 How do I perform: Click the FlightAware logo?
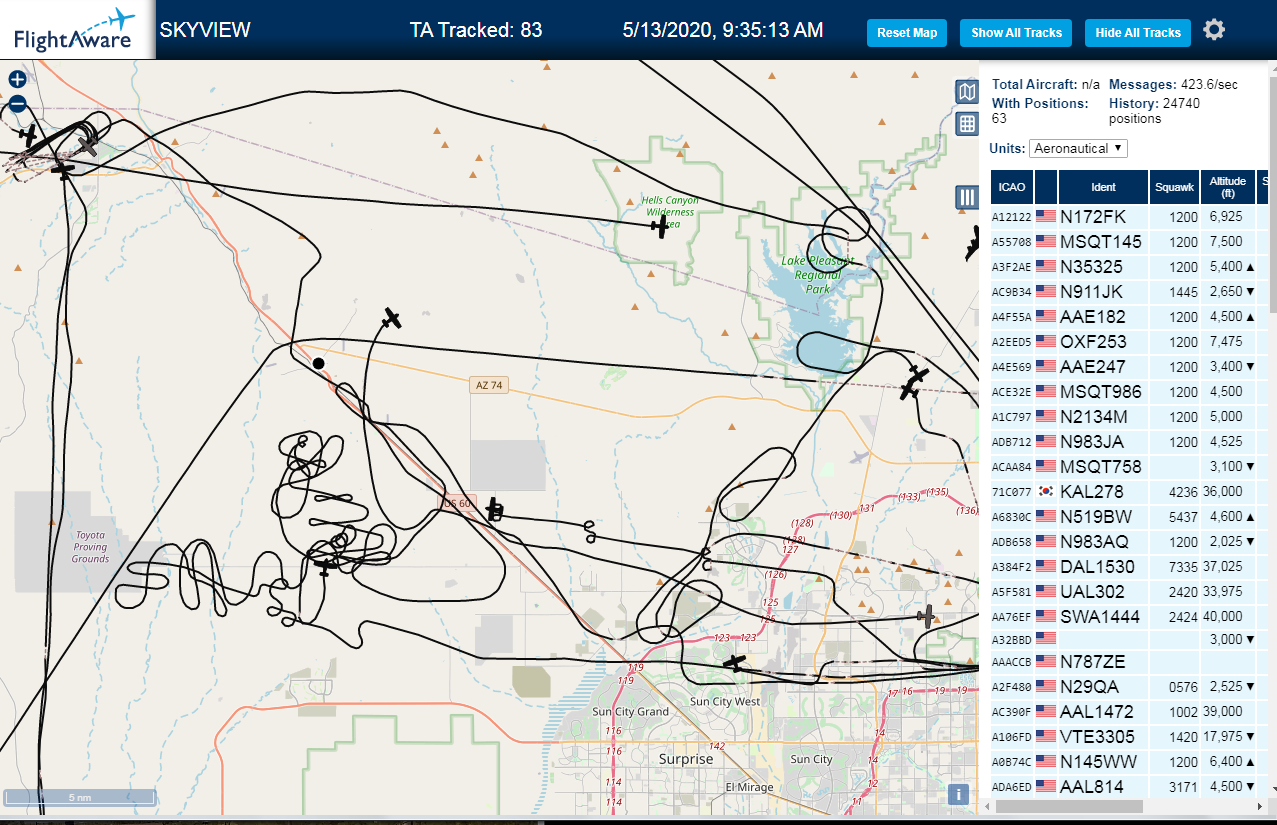coord(76,30)
